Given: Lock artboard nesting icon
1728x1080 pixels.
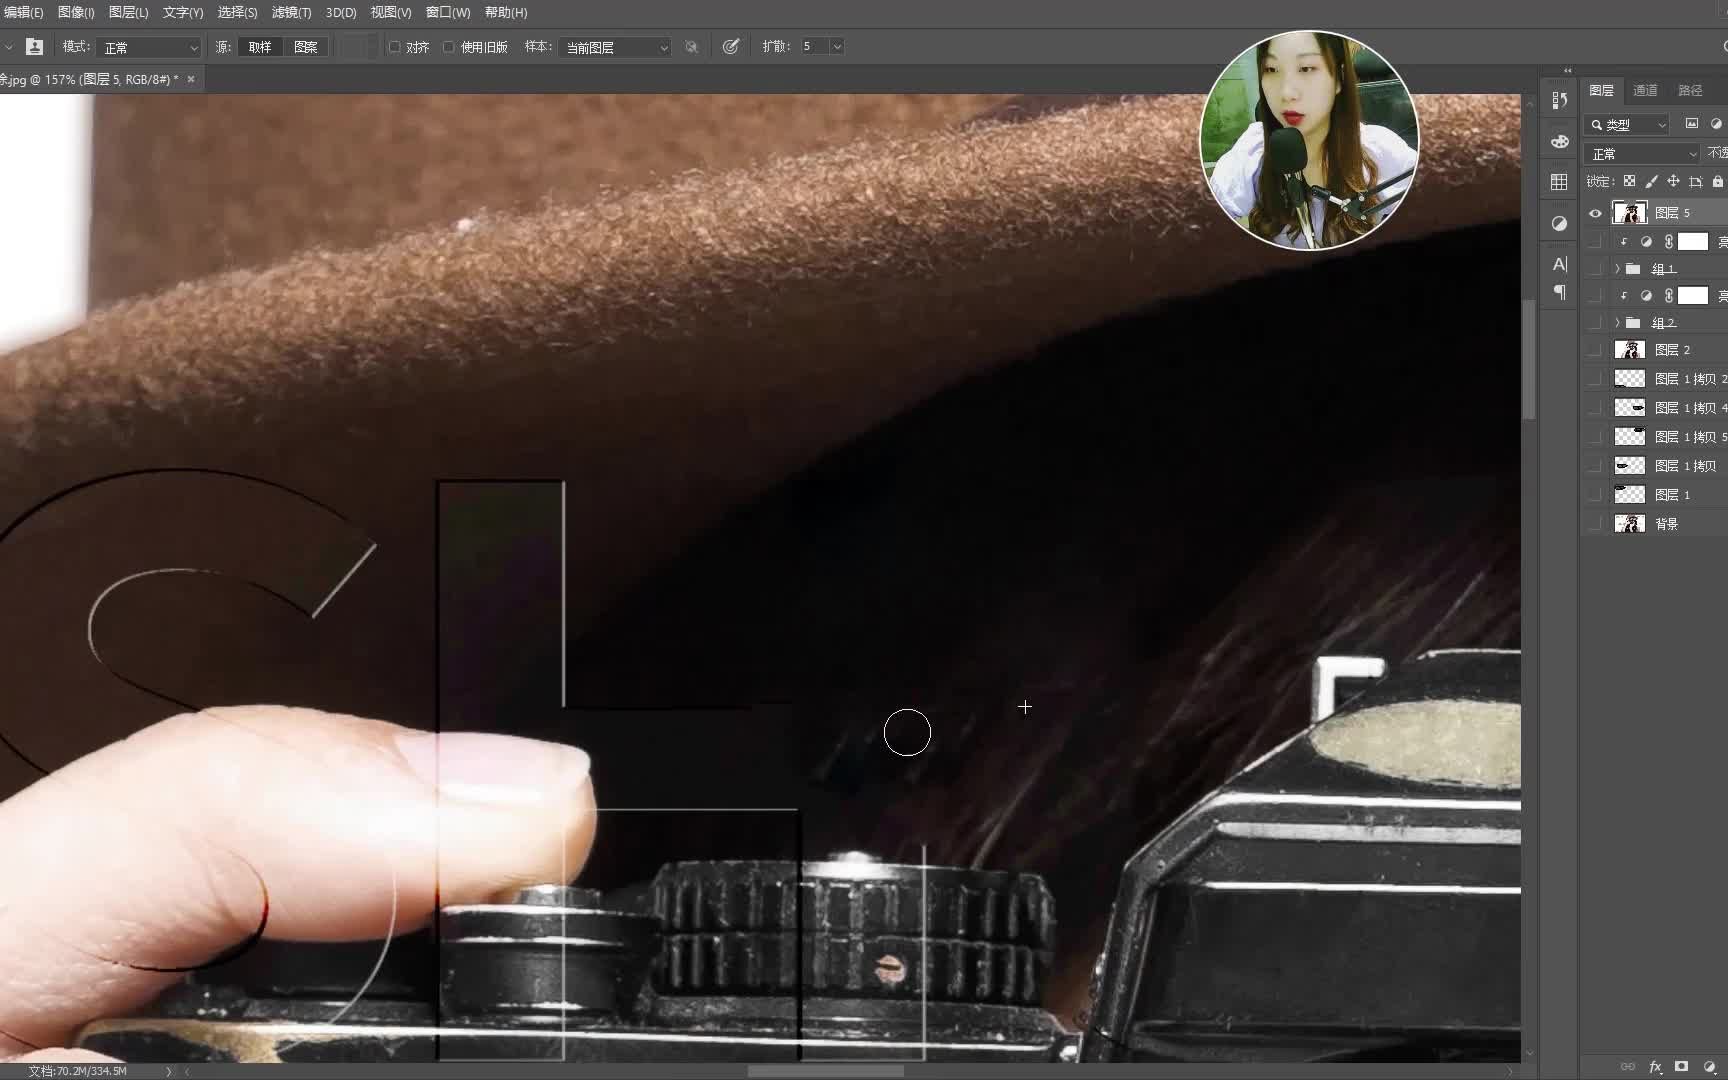Looking at the screenshot, I should tap(1695, 181).
